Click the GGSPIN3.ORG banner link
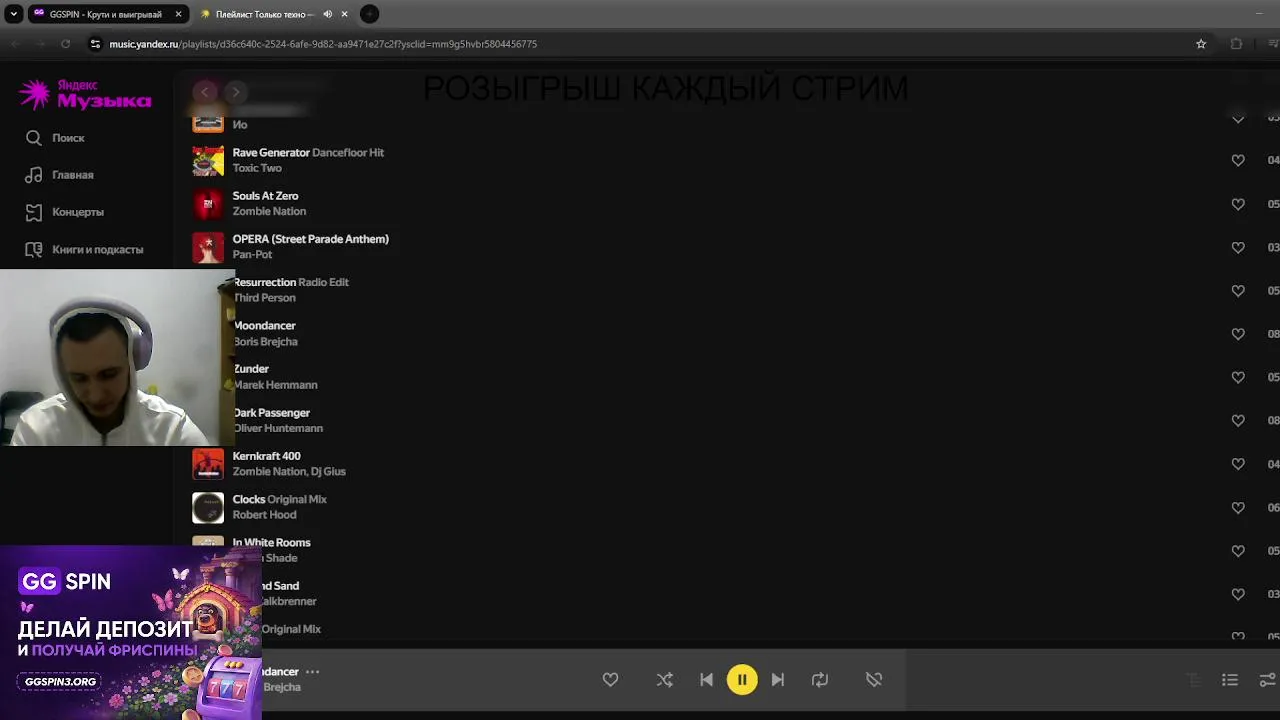This screenshot has height=720, width=1280. 61,682
